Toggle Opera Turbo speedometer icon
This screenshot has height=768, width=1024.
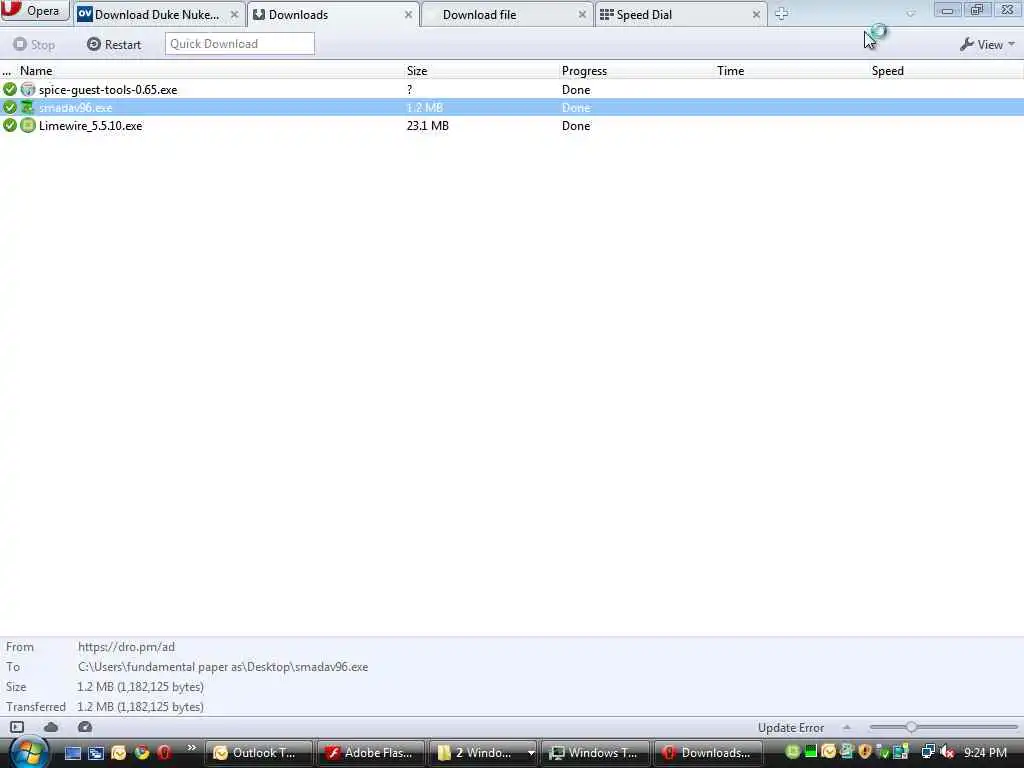(x=85, y=727)
